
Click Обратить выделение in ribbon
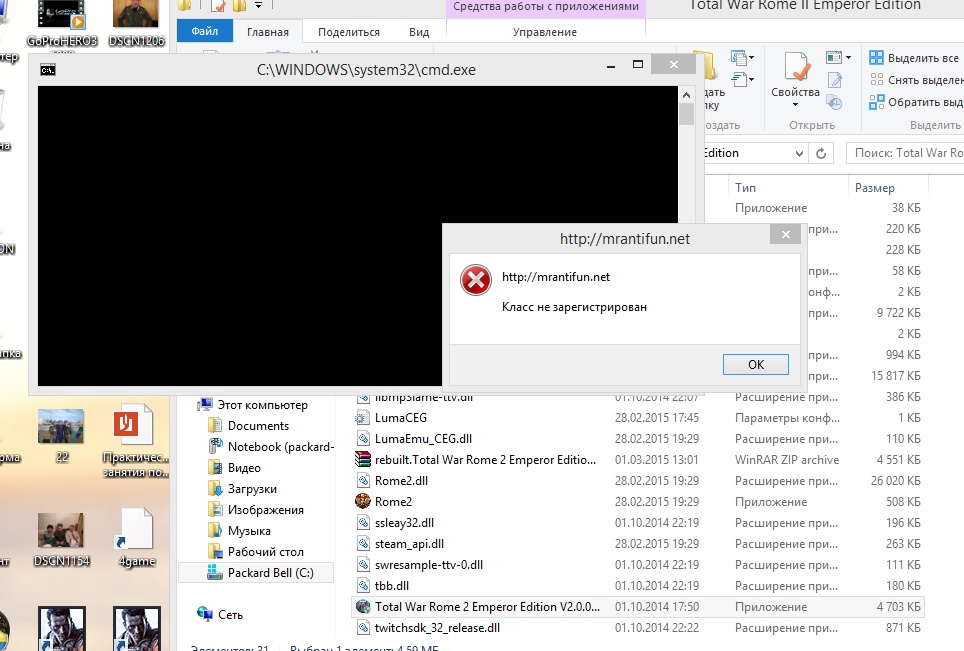[916, 102]
